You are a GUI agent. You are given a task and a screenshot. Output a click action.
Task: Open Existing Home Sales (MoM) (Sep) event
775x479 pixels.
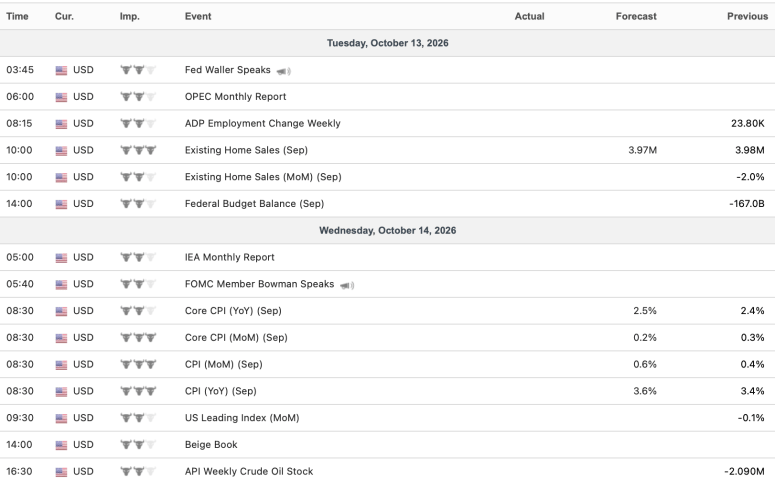tap(263, 176)
